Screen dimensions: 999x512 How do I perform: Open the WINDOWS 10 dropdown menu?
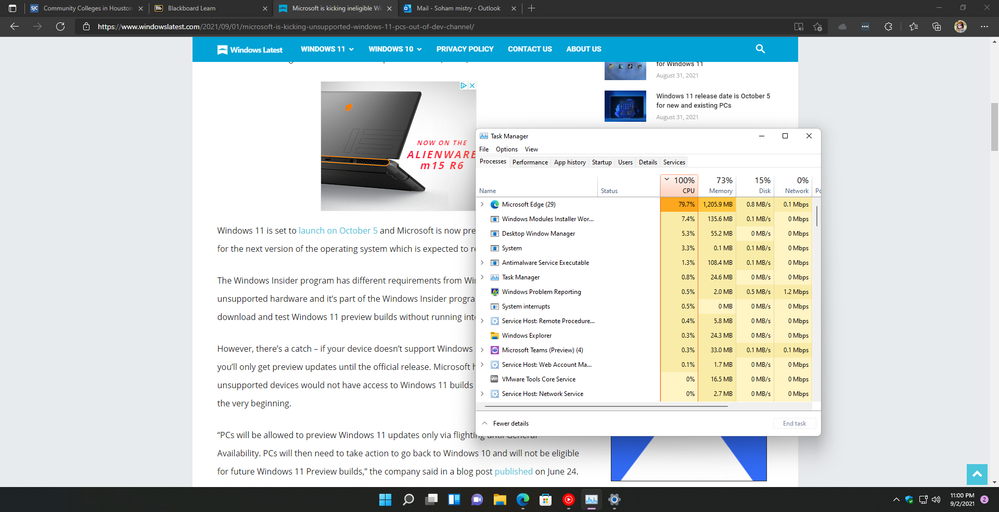click(395, 49)
